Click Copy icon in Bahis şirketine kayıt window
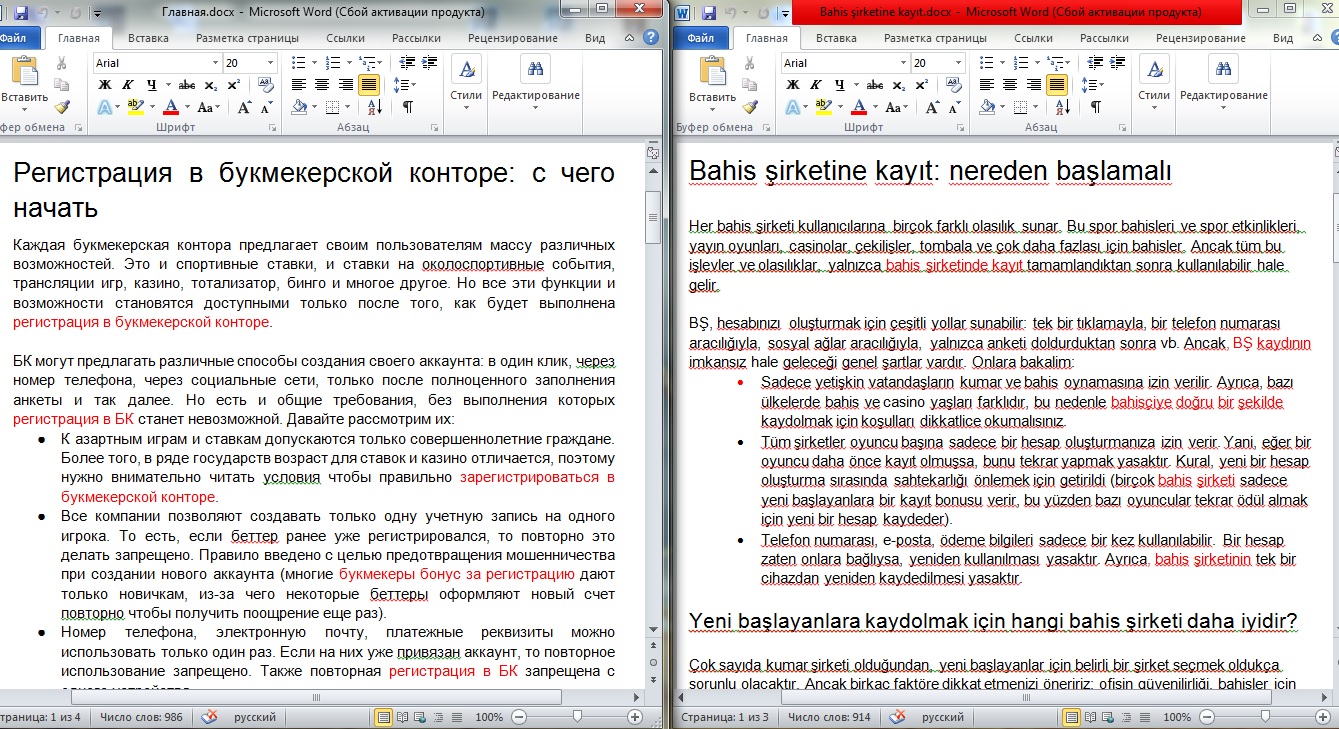The image size is (1339, 729). [x=750, y=85]
